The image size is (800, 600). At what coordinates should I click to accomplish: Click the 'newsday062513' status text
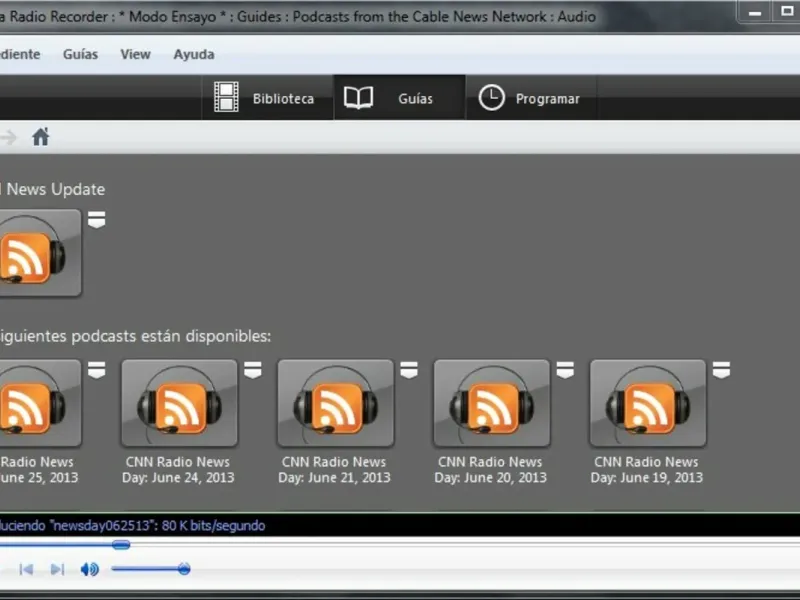(102, 526)
